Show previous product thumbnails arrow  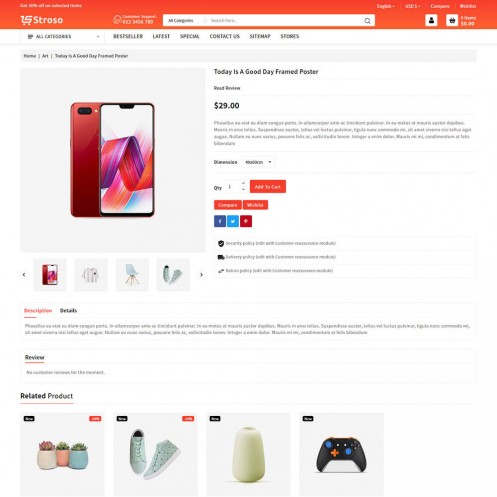tap(24, 275)
